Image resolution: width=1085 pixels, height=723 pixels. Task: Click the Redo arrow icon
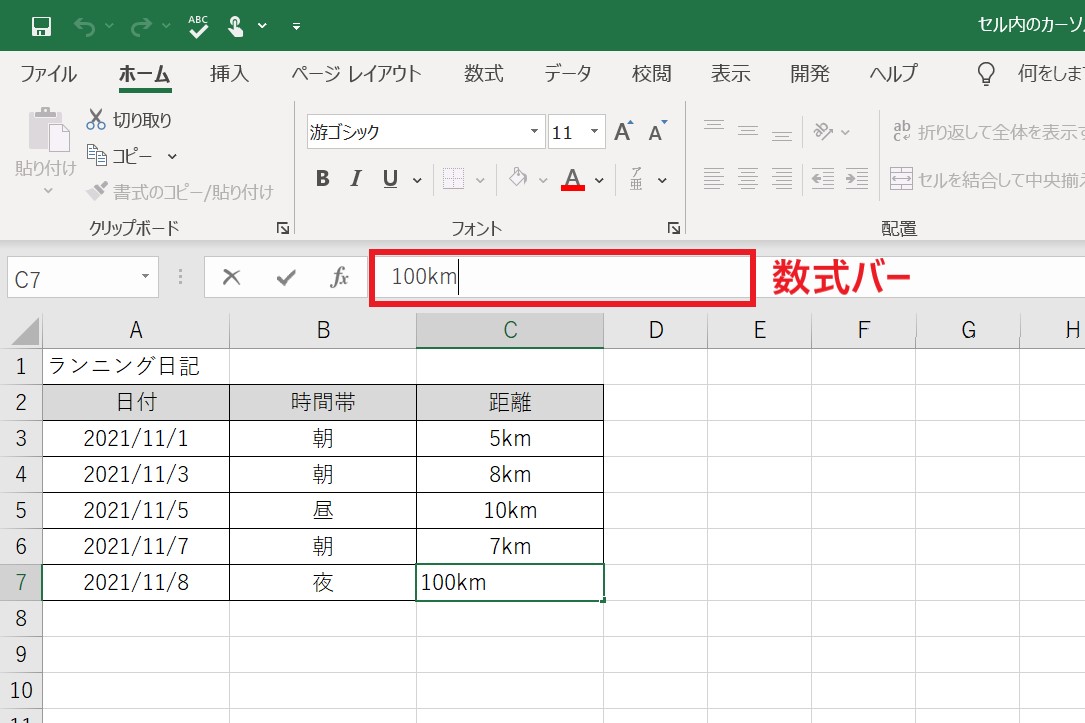(x=141, y=26)
